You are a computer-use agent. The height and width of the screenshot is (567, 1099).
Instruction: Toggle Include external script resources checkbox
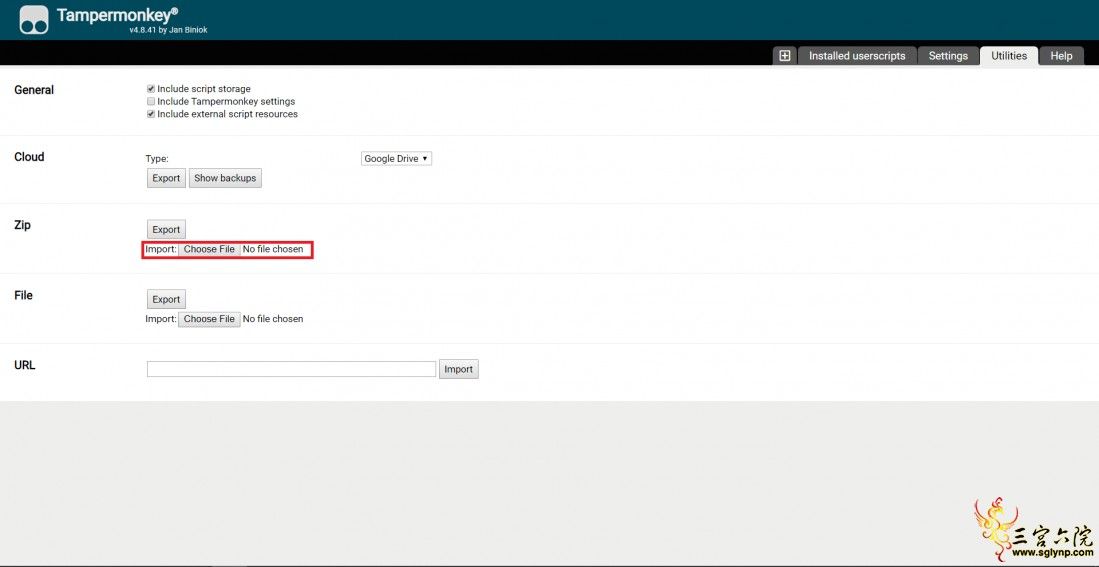pyautogui.click(x=151, y=114)
